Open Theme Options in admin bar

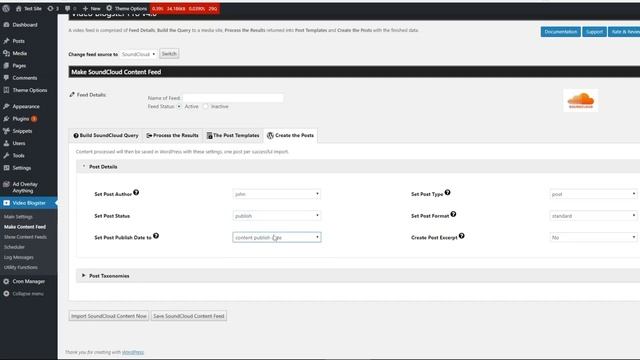(x=127, y=8)
